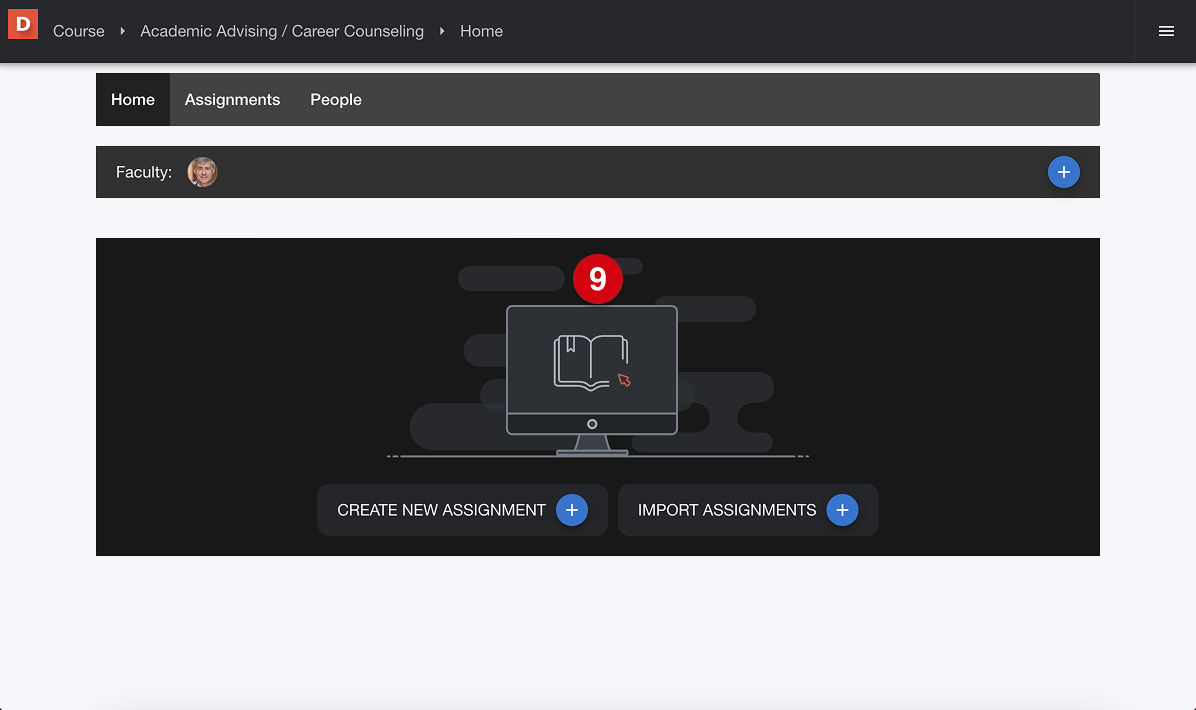Viewport: 1196px width, 710px height.
Task: Click the red D logo icon
Action: point(22,24)
